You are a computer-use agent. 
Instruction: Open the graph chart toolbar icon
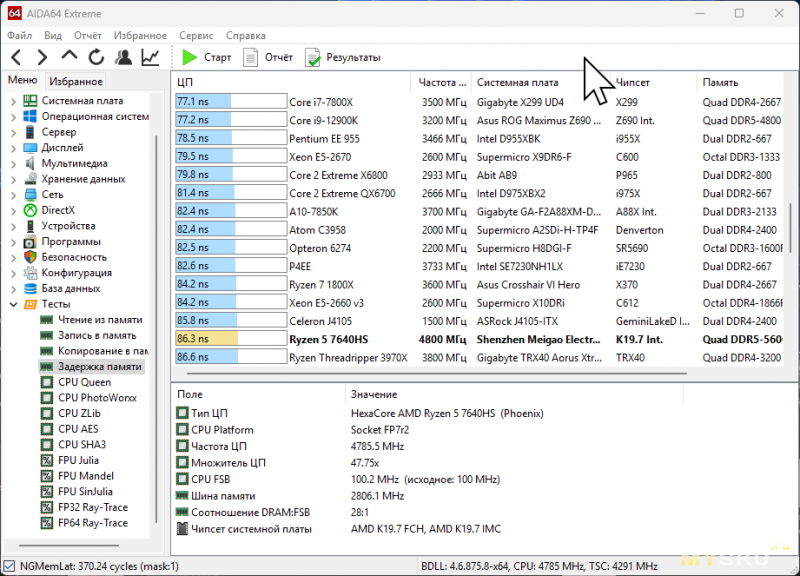(x=151, y=57)
